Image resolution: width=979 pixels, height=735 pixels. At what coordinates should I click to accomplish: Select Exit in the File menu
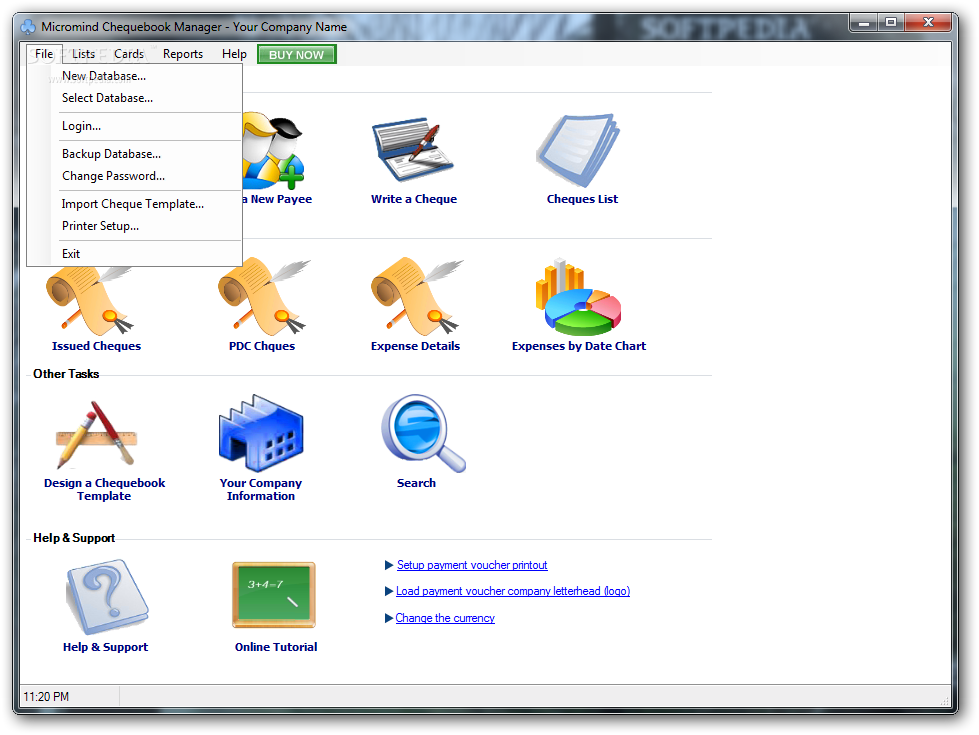134,254
